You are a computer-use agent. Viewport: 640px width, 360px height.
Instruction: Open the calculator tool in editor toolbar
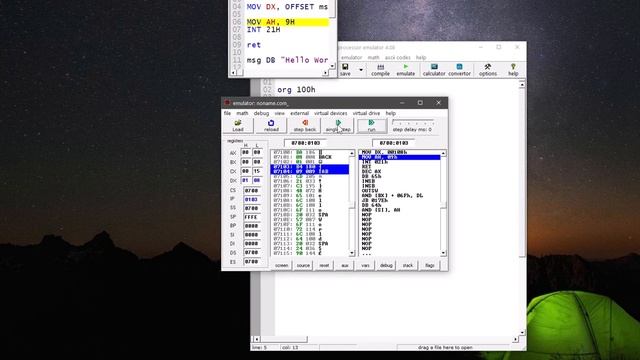click(434, 70)
